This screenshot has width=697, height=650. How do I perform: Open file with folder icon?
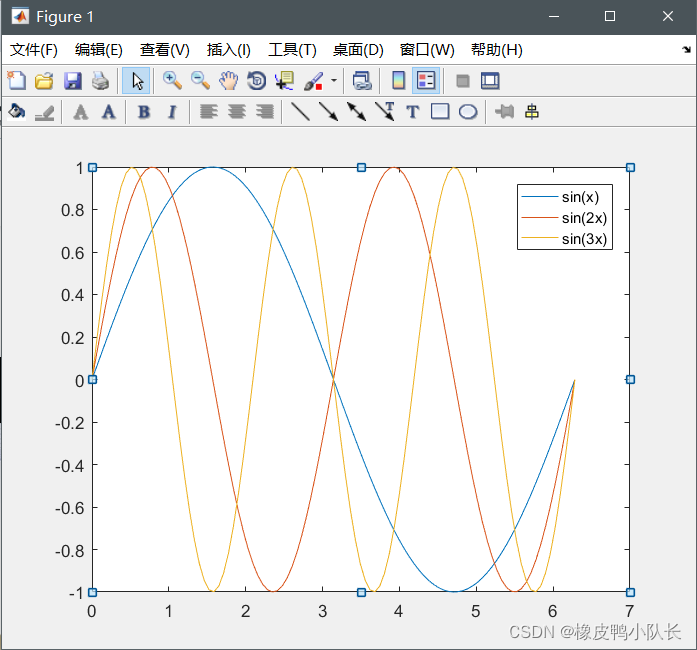pyautogui.click(x=44, y=81)
